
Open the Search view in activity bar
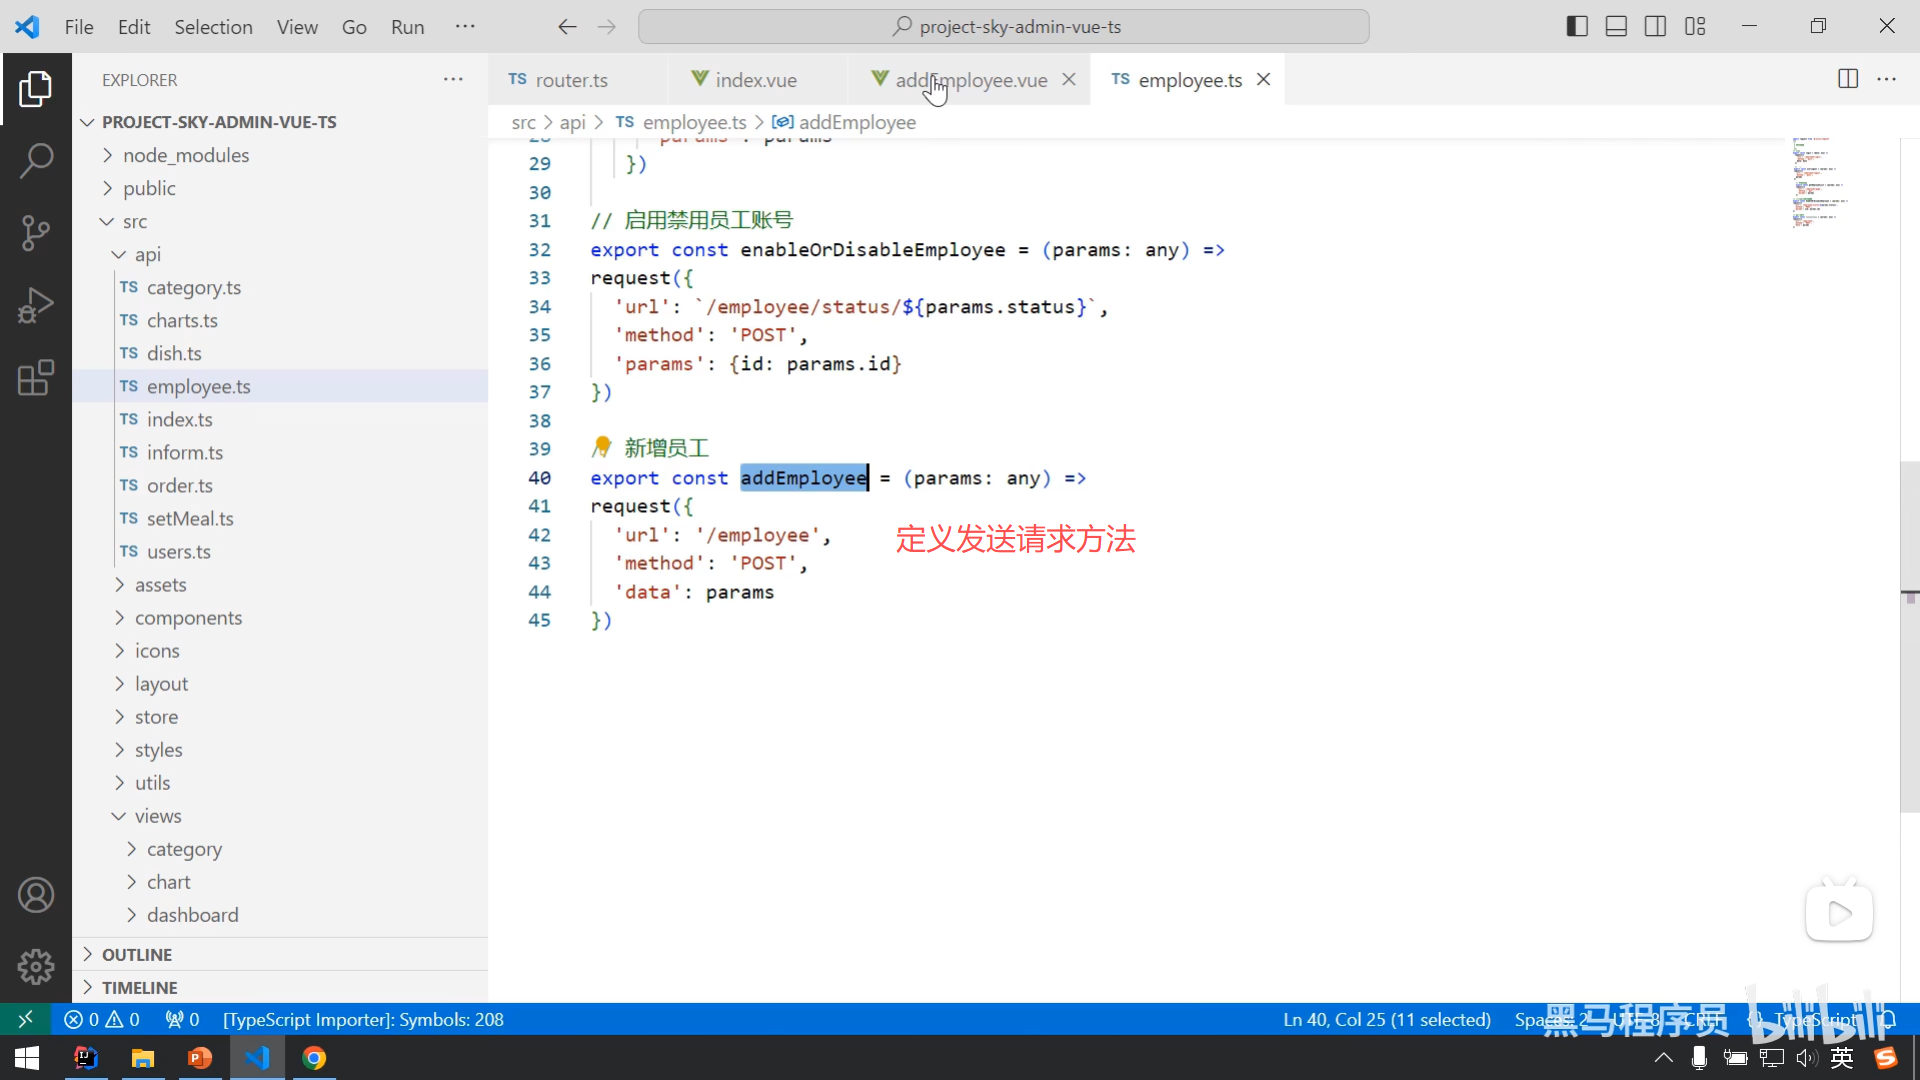click(x=36, y=160)
